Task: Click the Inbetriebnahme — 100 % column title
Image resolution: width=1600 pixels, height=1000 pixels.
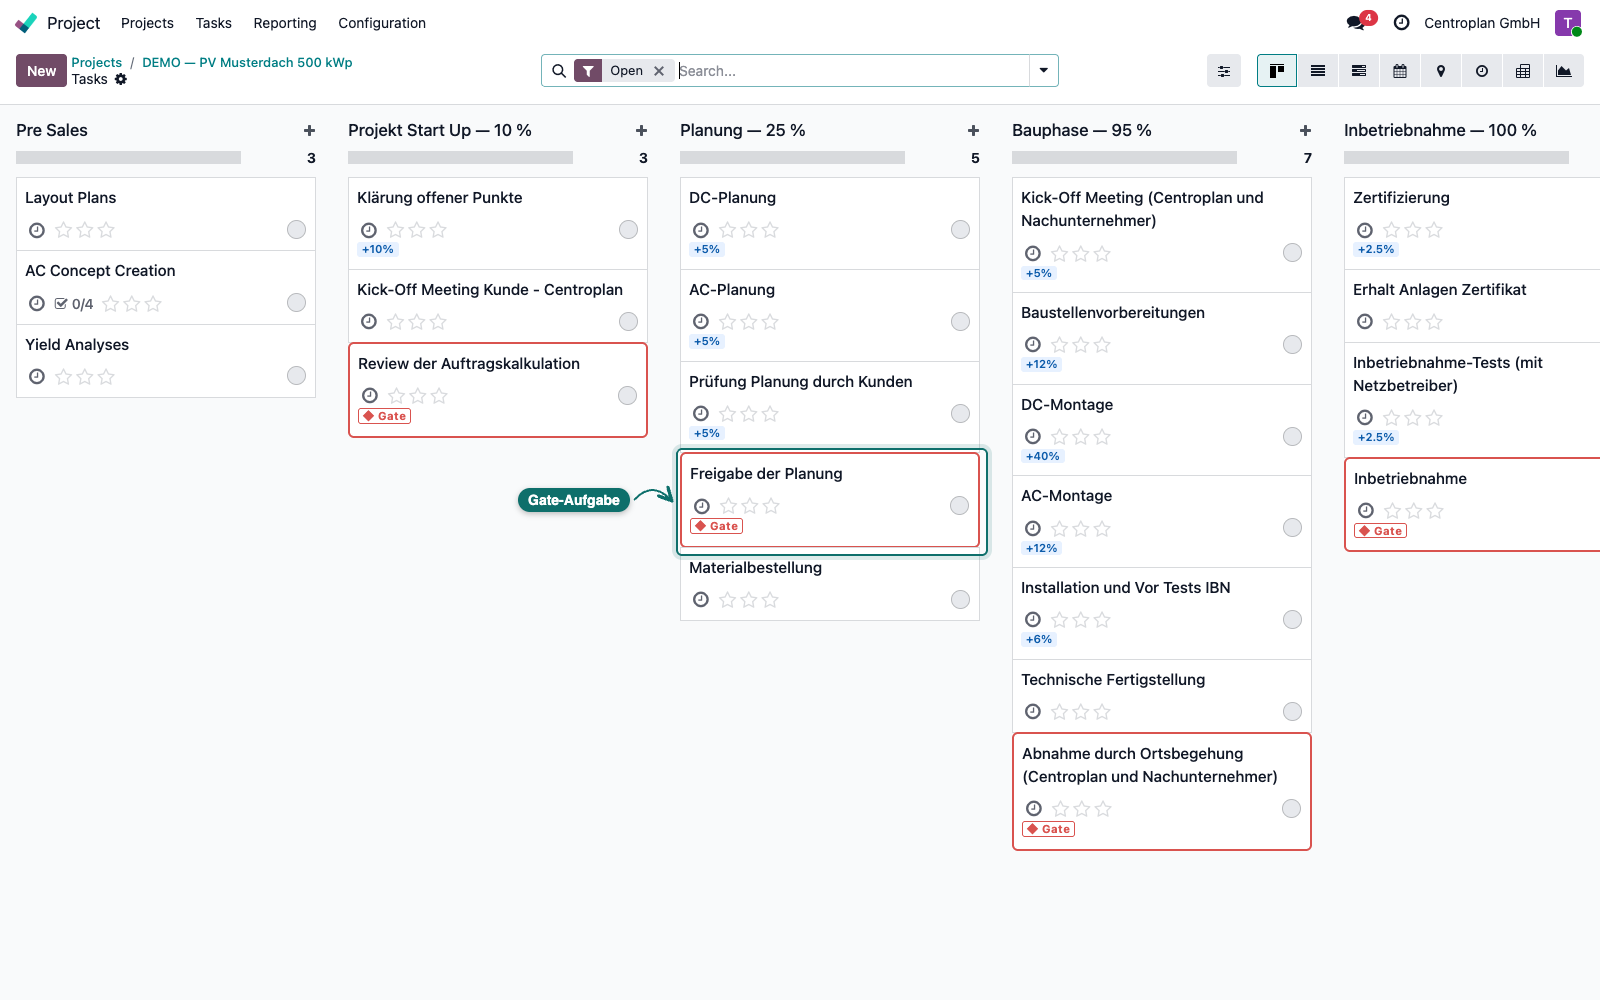Action: (x=1440, y=131)
